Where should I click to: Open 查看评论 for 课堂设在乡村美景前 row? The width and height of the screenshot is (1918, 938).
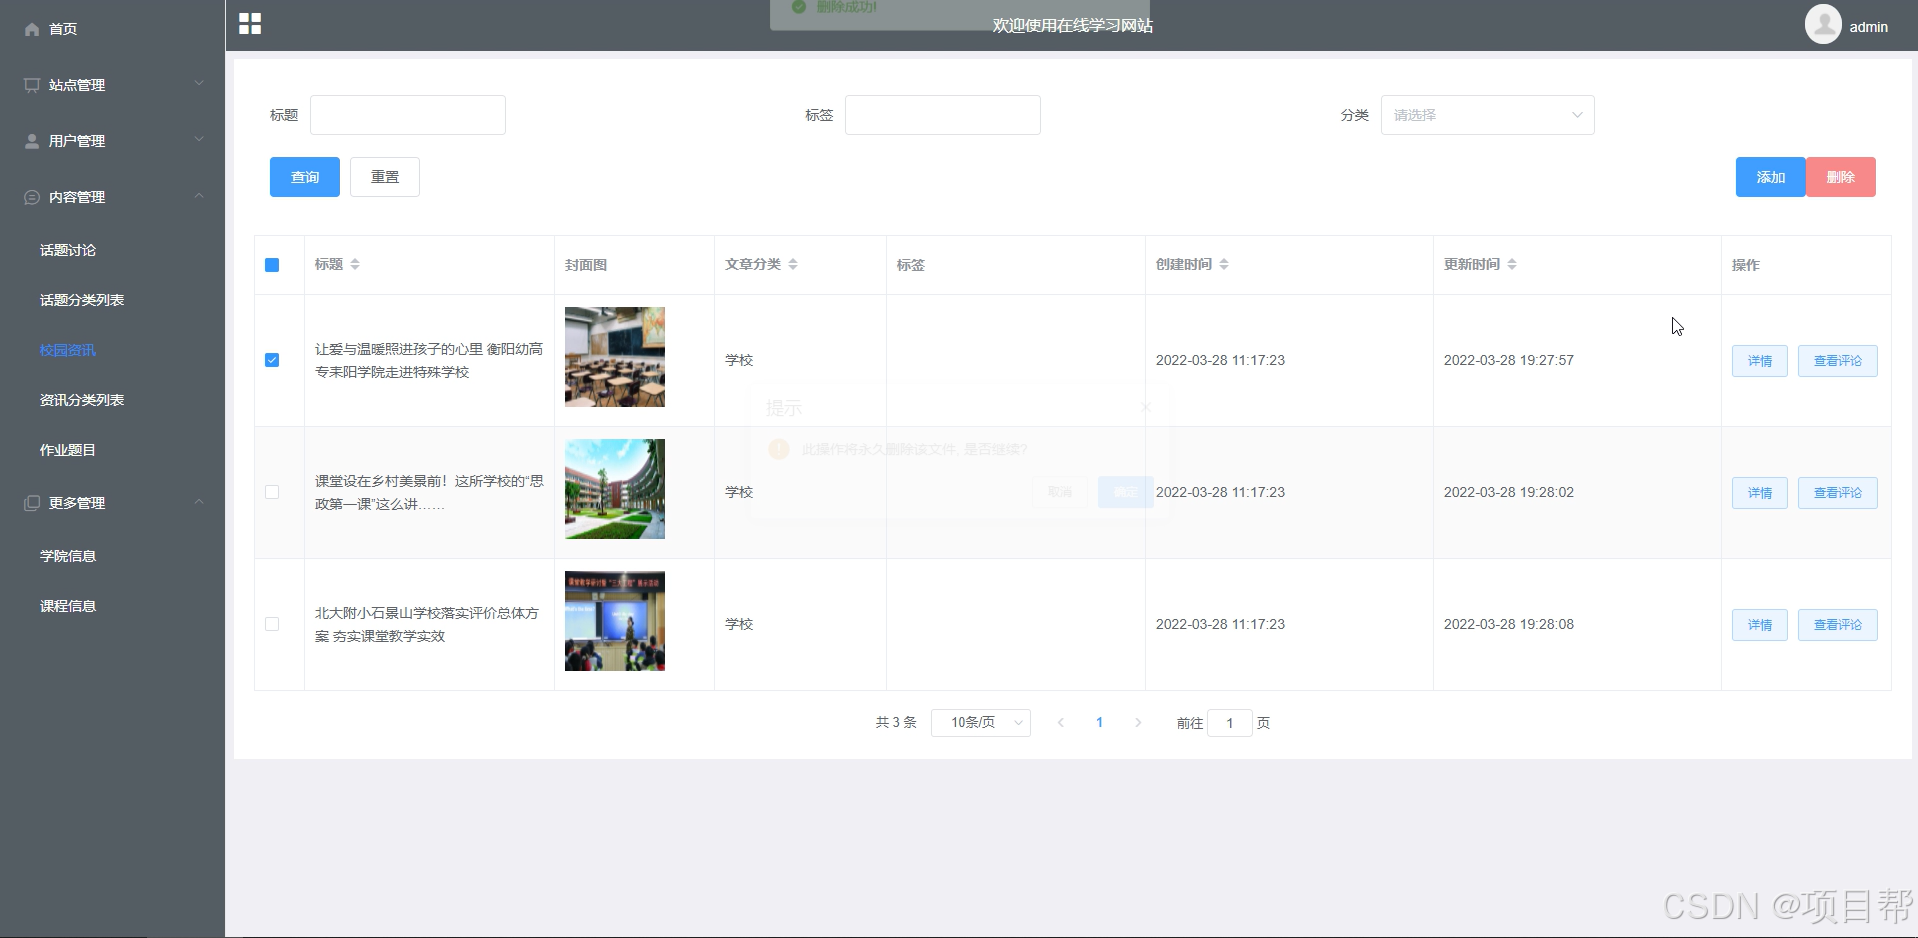[1838, 493]
